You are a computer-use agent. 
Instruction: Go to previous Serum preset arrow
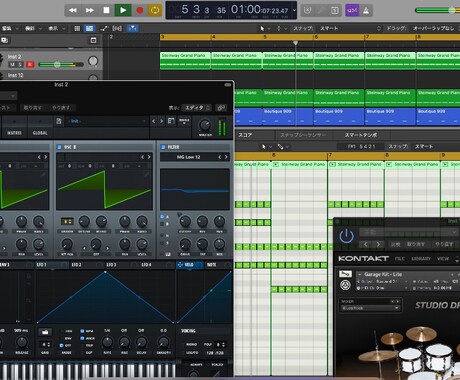(154, 121)
